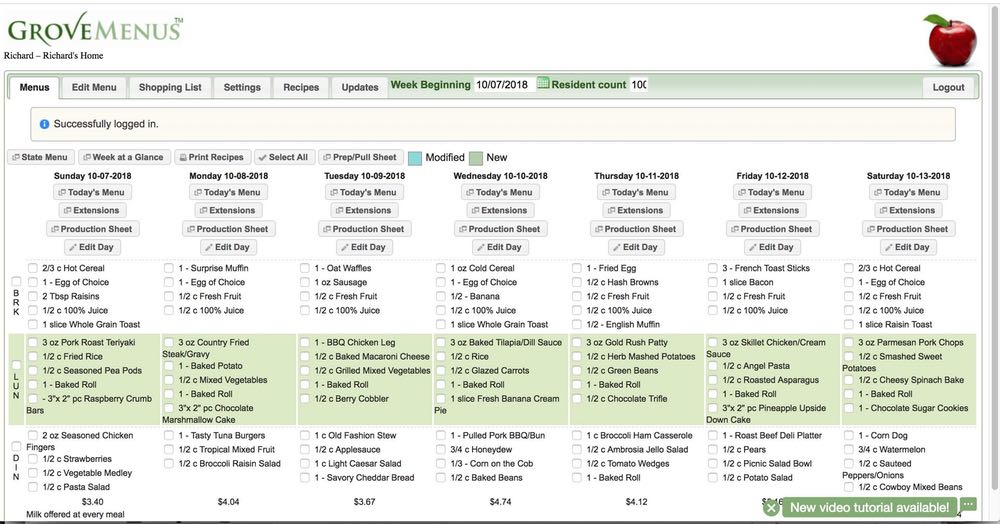Check the 2/3 c Hot Cereal box on Sunday
The image size is (1000, 524).
pos(33,268)
